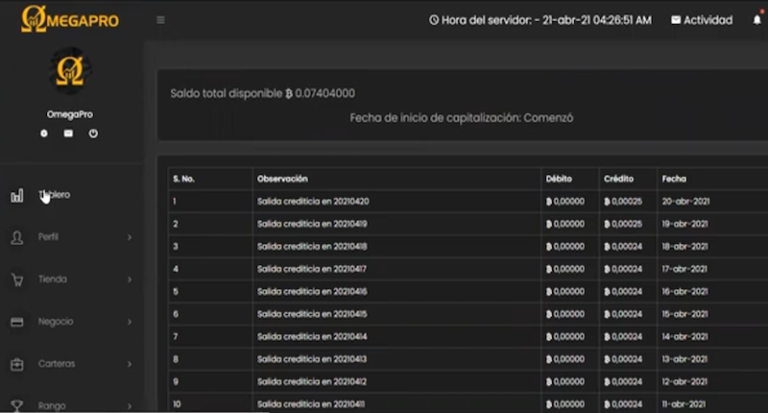Click the Negocio card icon

(17, 322)
